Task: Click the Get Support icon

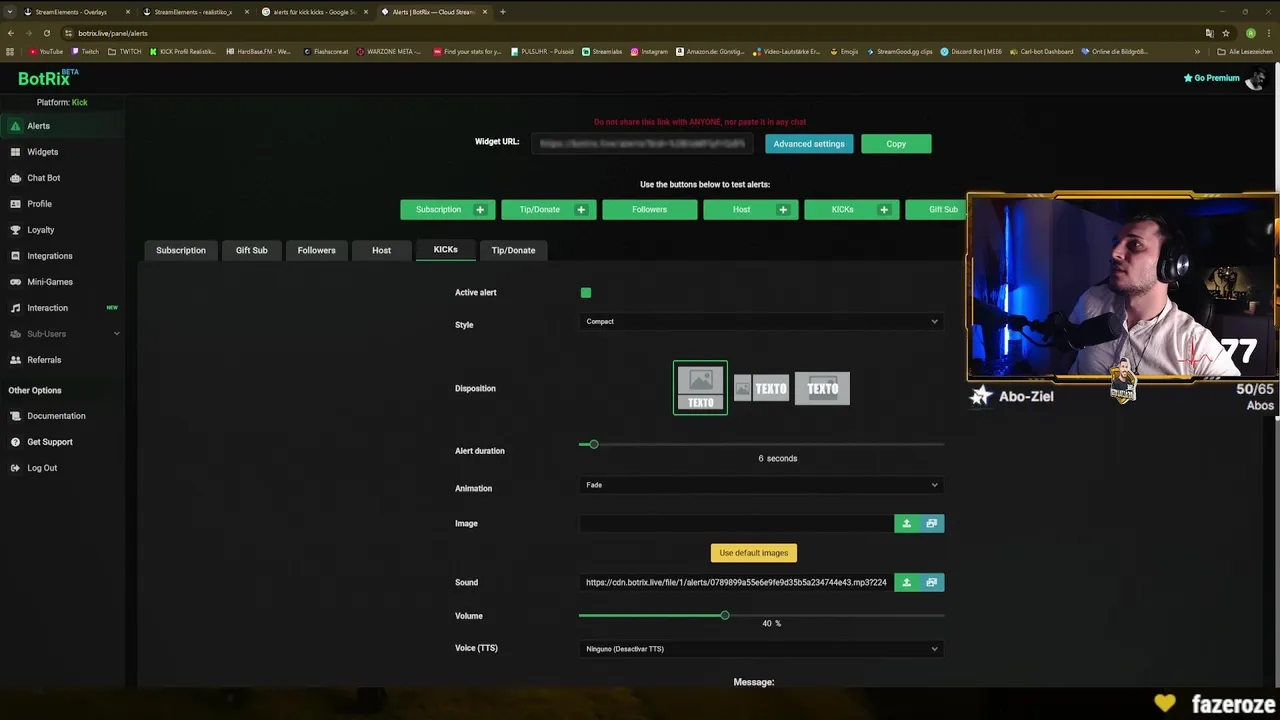Action: 15,442
